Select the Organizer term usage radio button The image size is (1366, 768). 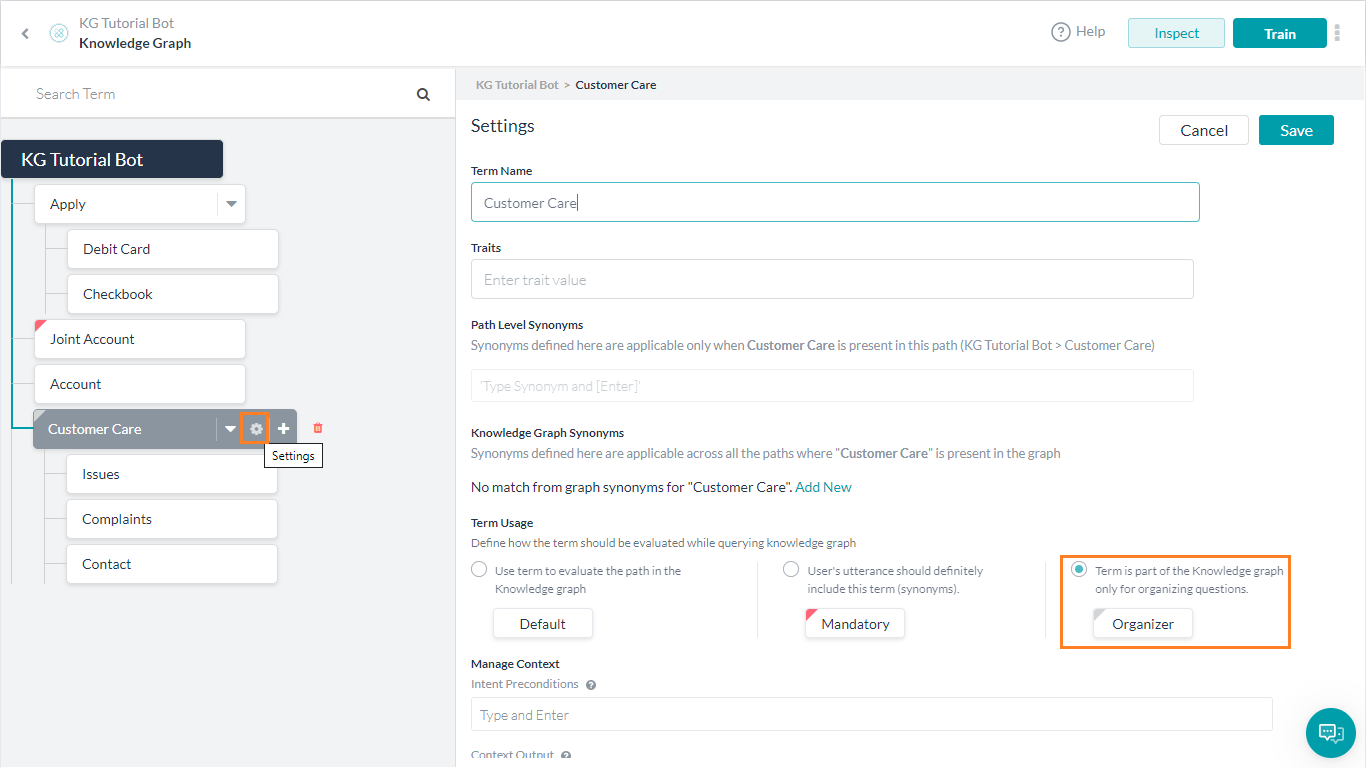pyautogui.click(x=1079, y=570)
